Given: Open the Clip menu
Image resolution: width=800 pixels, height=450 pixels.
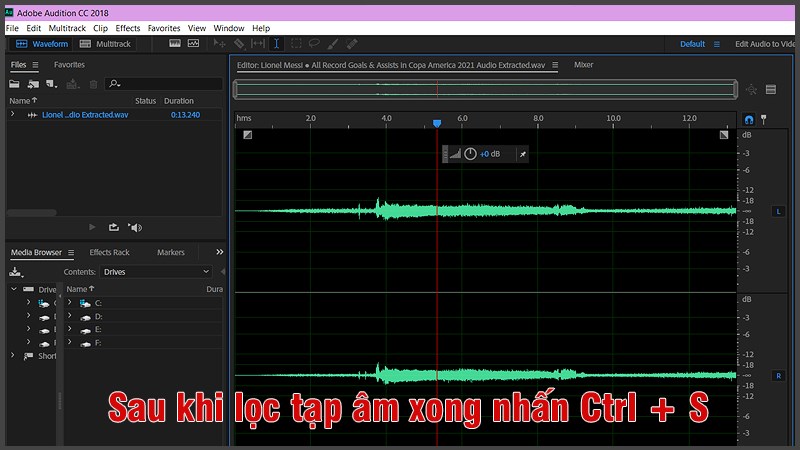Looking at the screenshot, I should 101,28.
